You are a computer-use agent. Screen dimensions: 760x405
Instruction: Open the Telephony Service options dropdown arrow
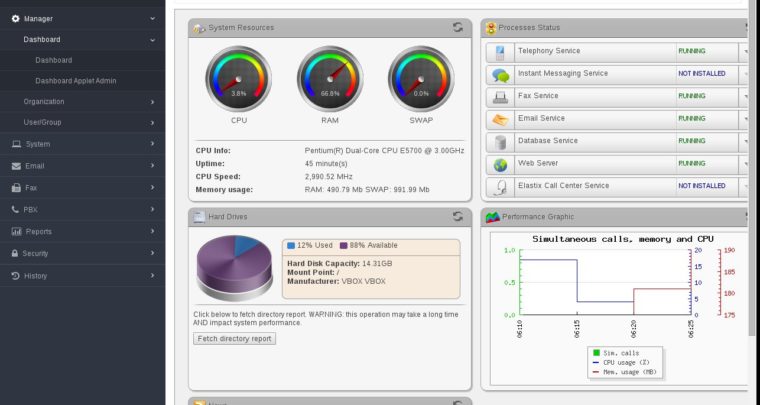(745, 51)
